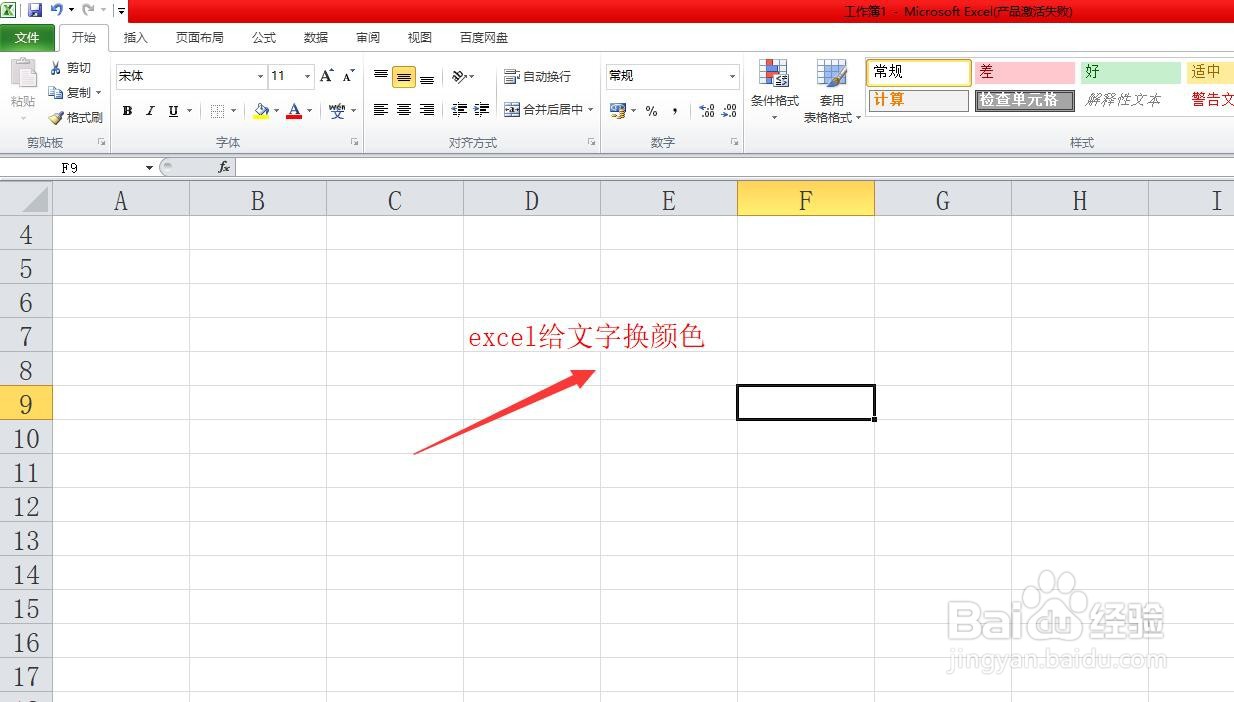Click the Decrease Font Size icon

(x=348, y=76)
